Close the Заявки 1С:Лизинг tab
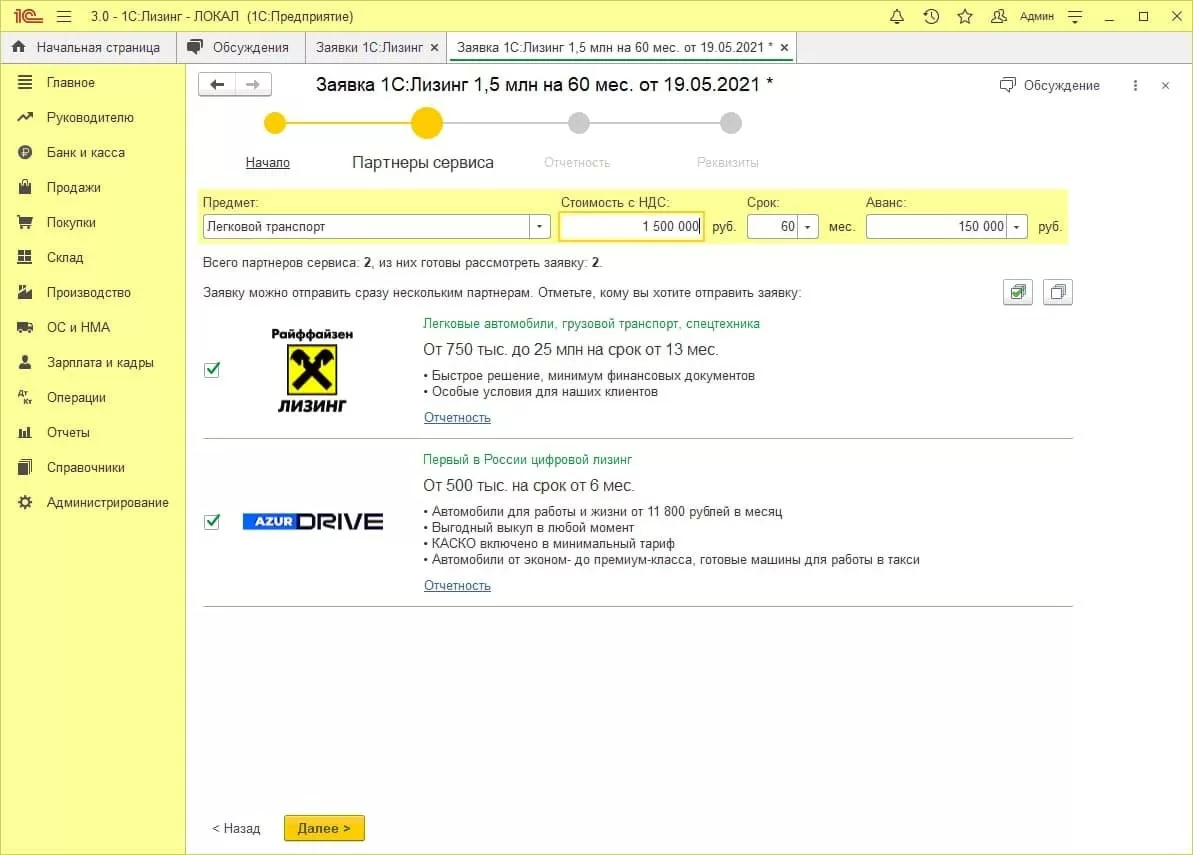This screenshot has height=855, width=1193. 434,47
